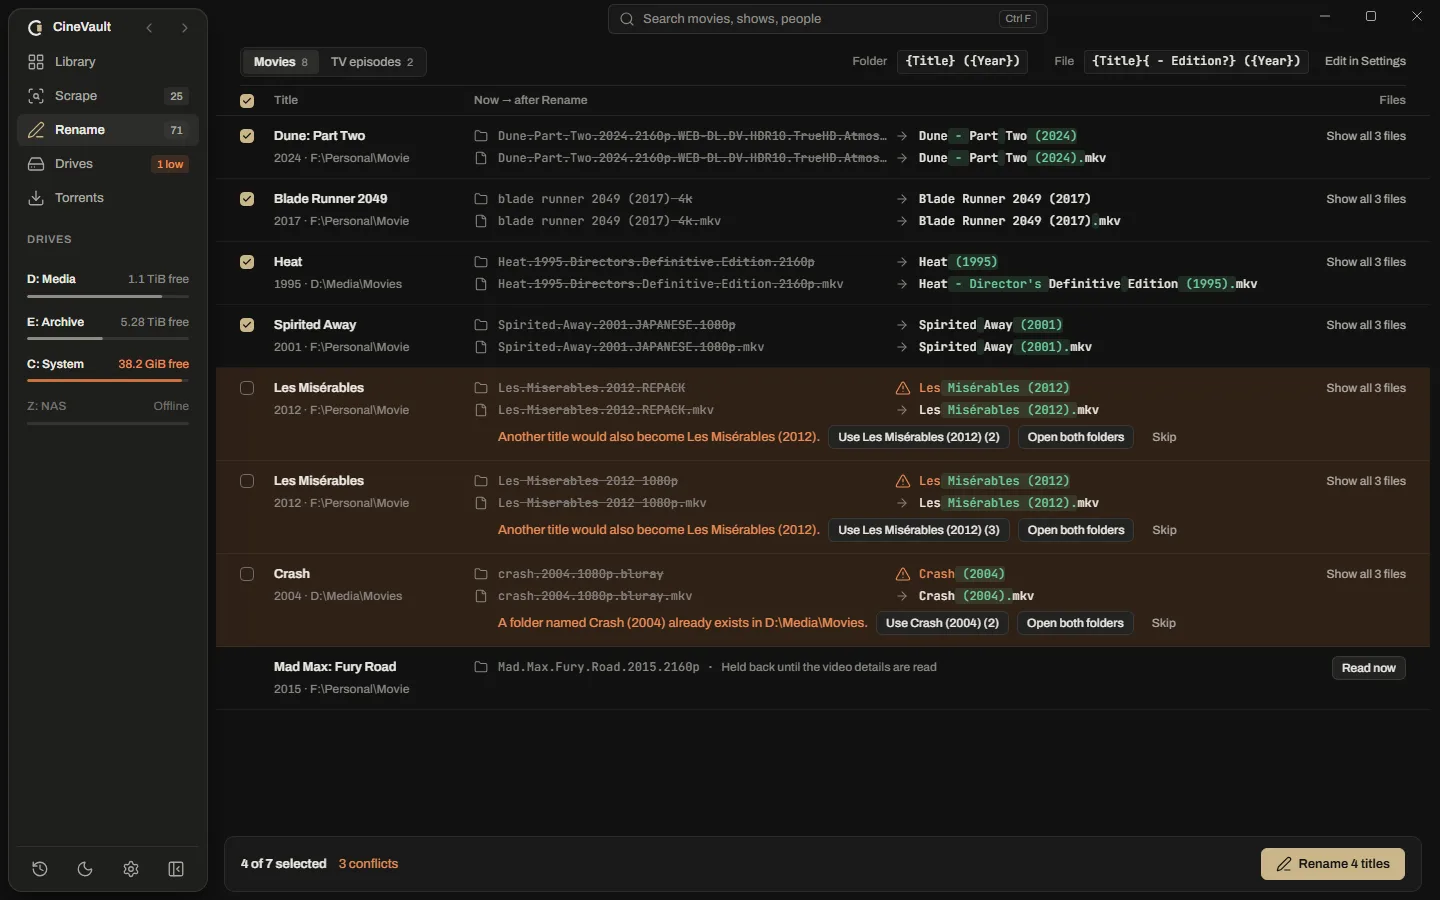Click Use Les Misérables (2012) (3) button
This screenshot has height=900, width=1440.
pos(919,530)
